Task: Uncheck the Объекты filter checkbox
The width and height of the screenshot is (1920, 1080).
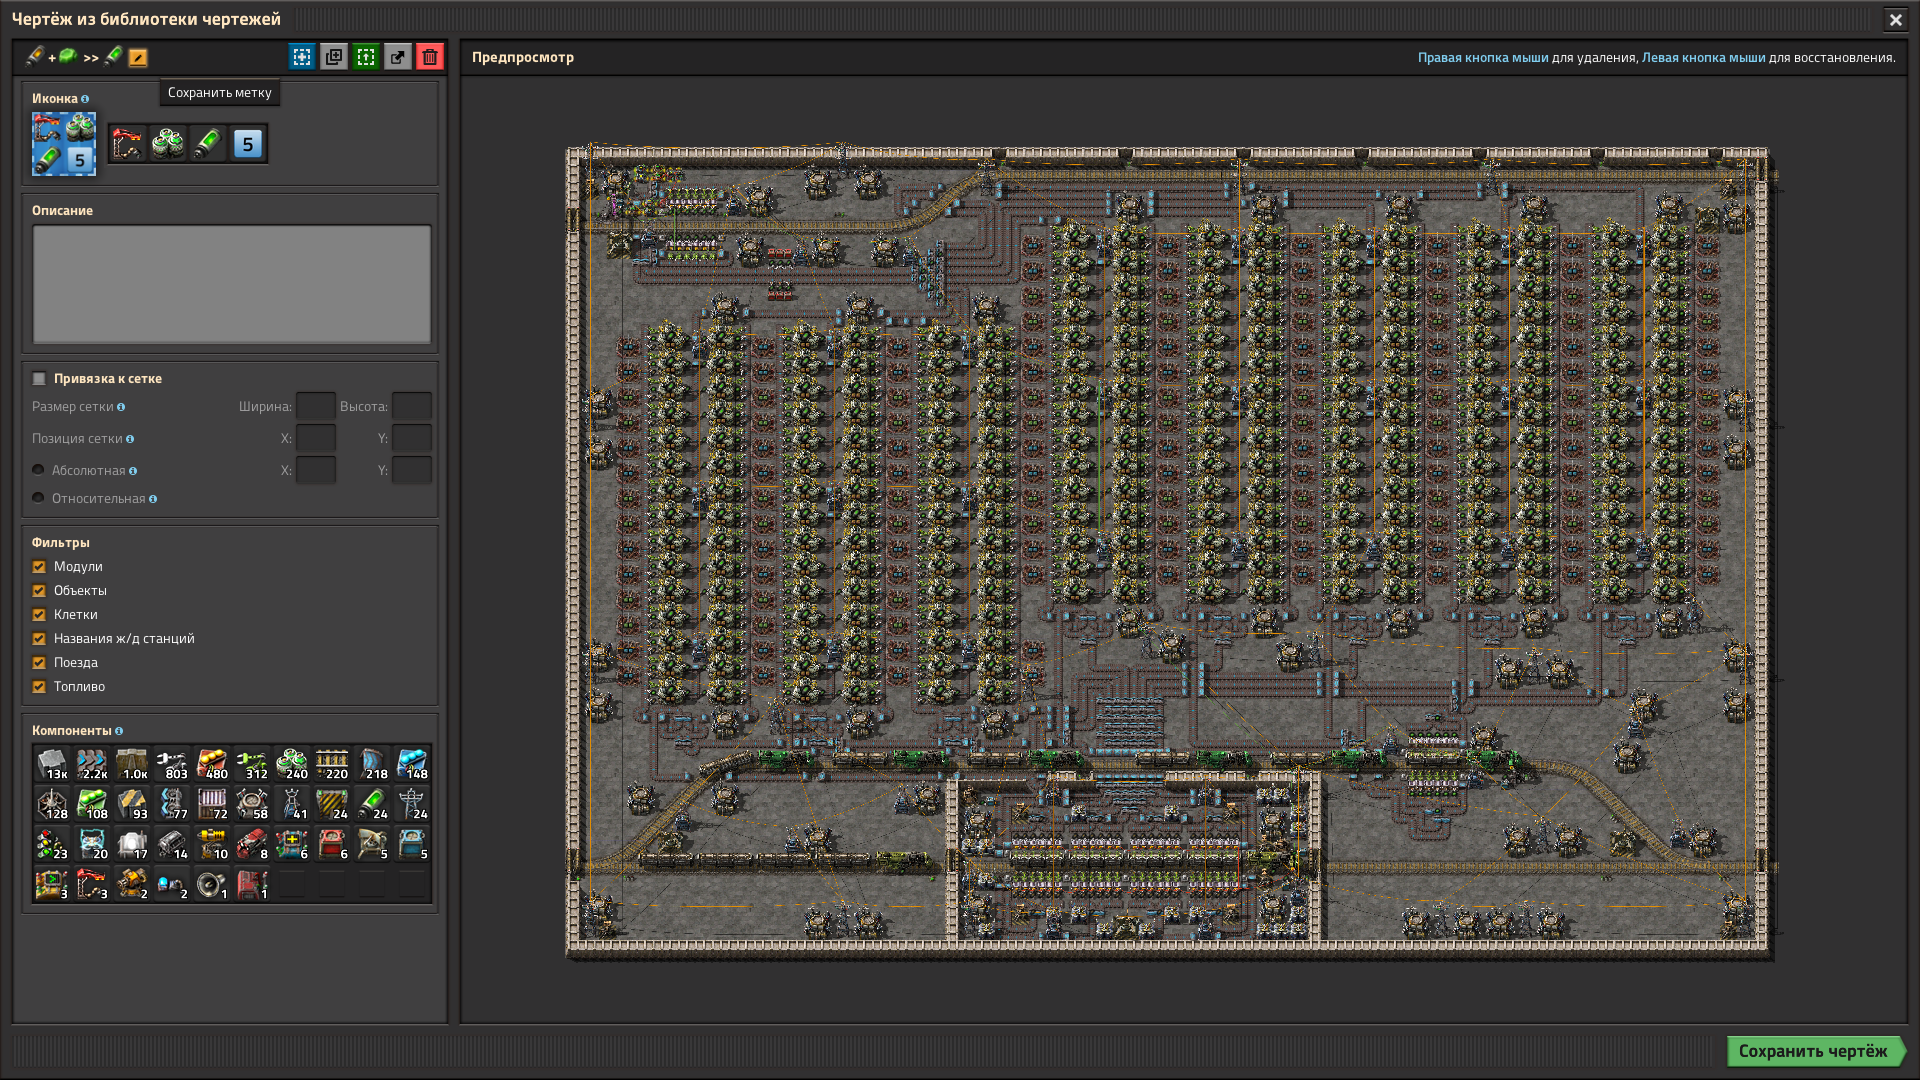Action: [39, 591]
